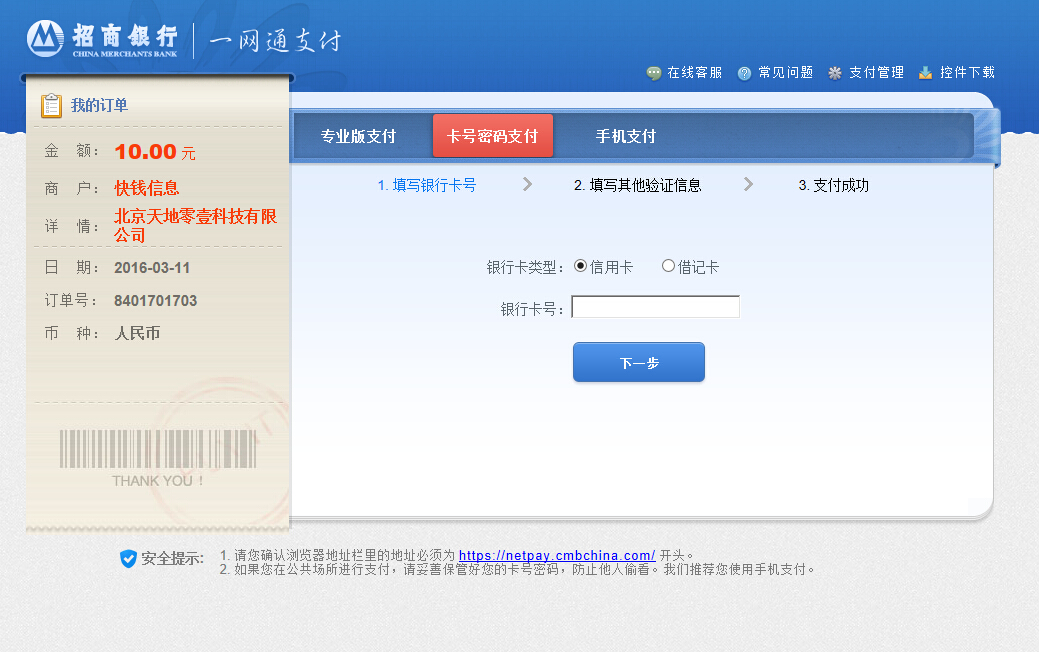Click the 安全提示 label

click(172, 559)
